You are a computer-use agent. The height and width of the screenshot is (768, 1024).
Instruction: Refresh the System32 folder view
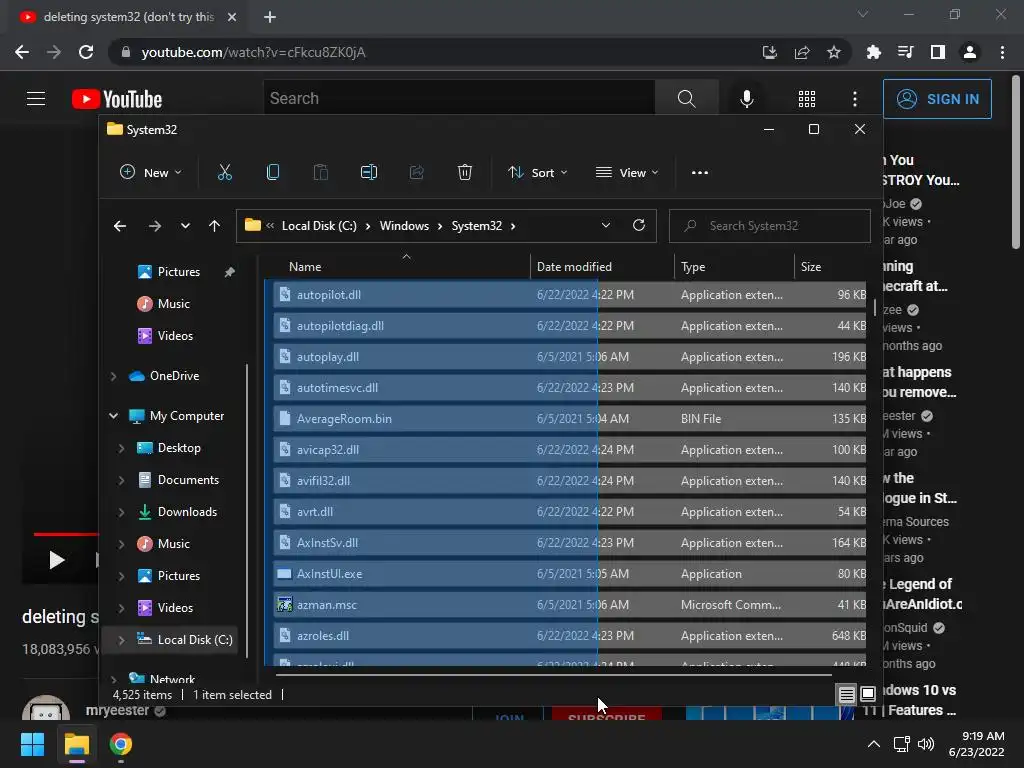[x=639, y=225]
